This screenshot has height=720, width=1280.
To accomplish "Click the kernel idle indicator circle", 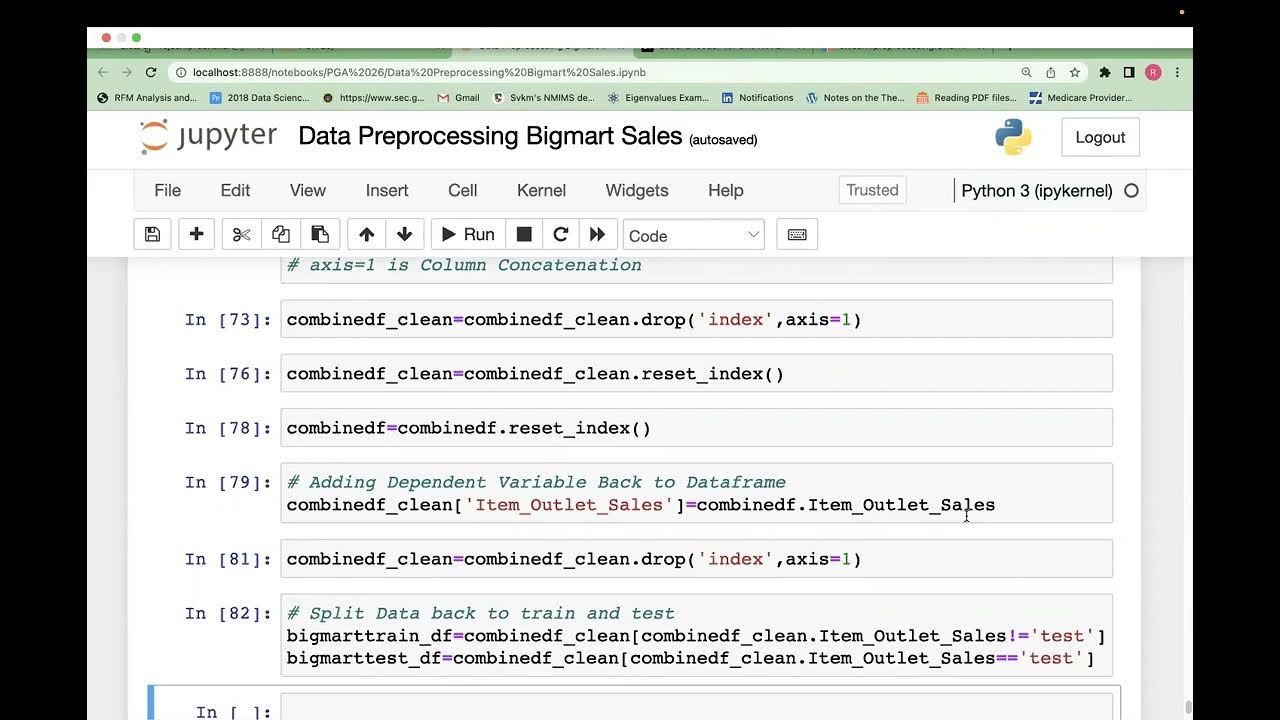I will [x=1131, y=191].
